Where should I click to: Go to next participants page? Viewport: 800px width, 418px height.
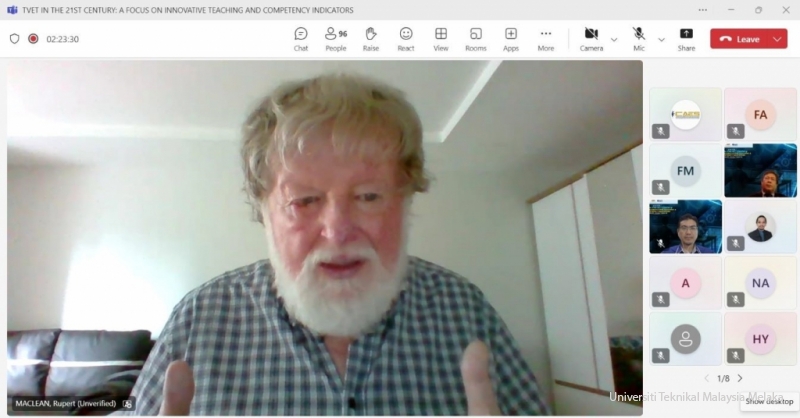pyautogui.click(x=740, y=378)
